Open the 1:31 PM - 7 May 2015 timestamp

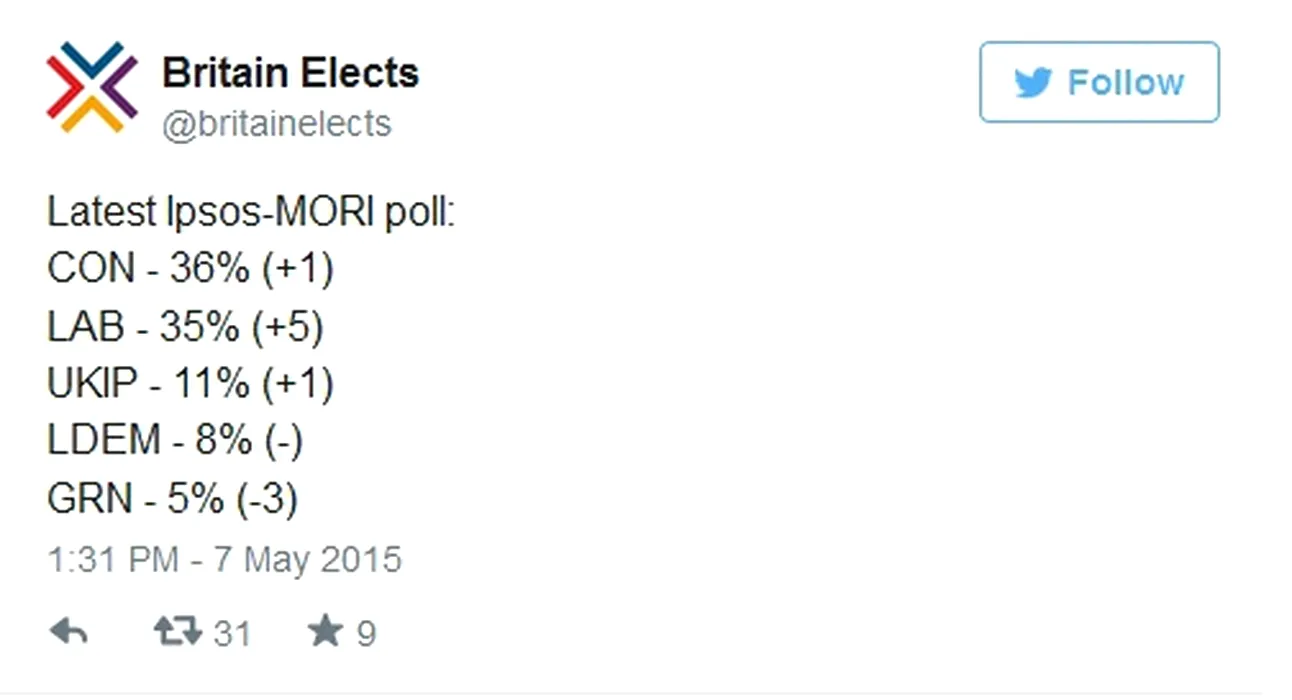tap(224, 559)
